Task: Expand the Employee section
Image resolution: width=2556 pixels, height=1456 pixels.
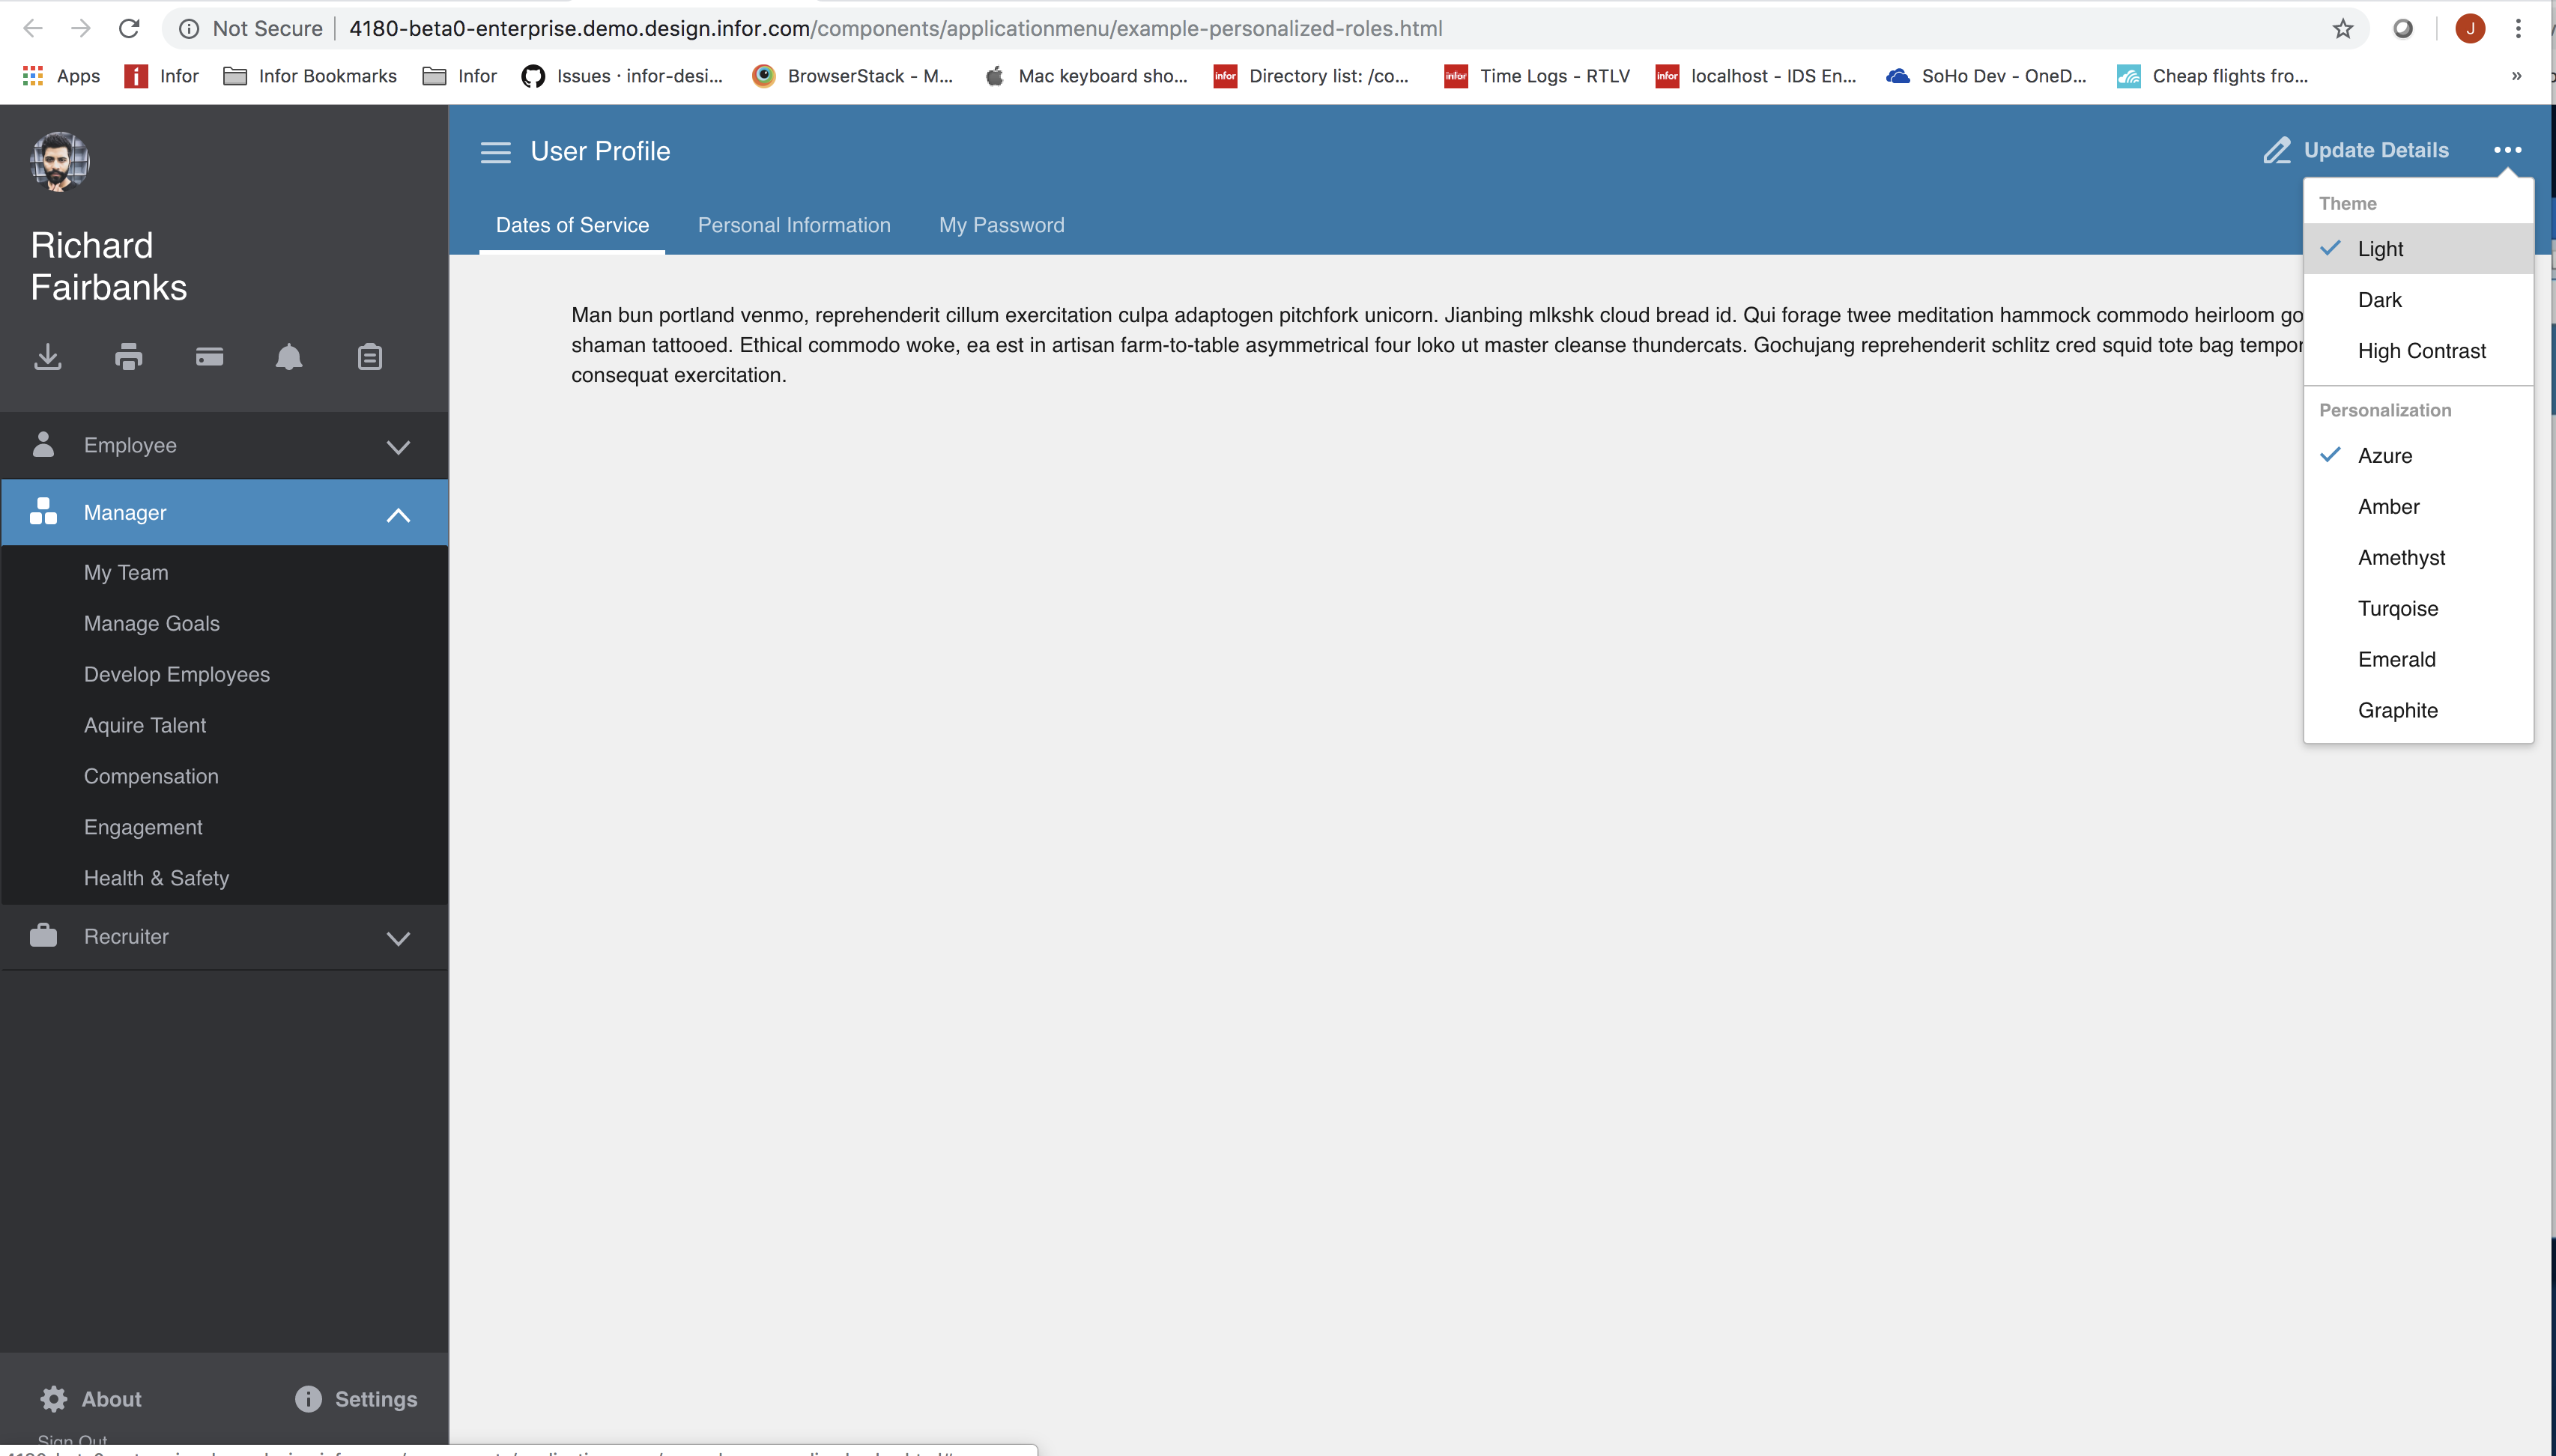Action: coord(398,446)
